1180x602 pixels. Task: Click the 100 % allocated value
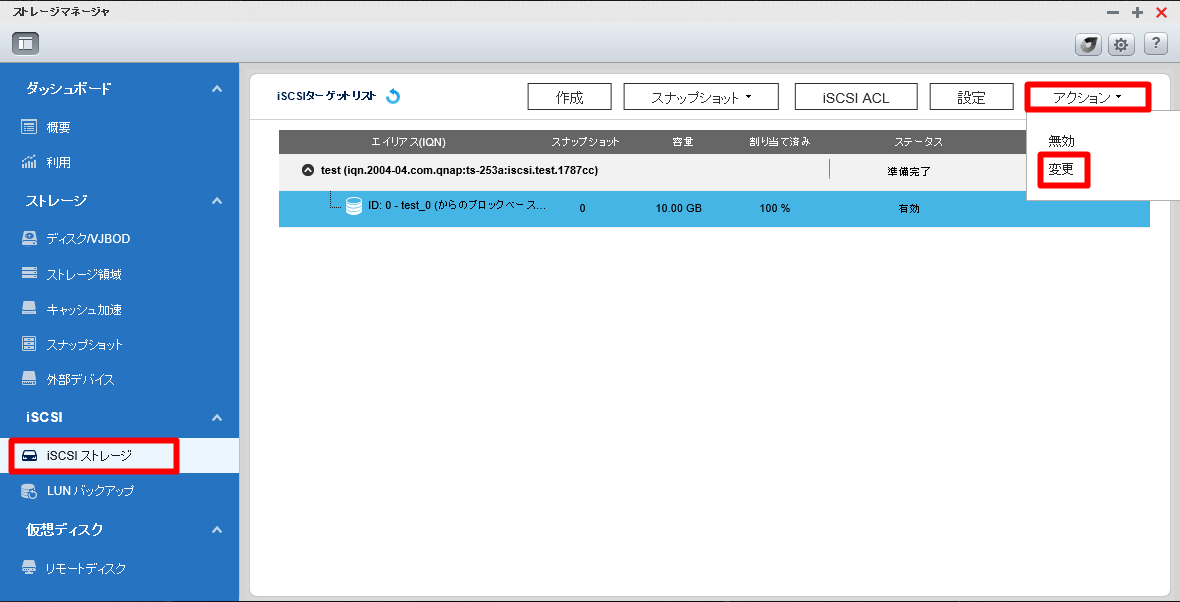pyautogui.click(x=774, y=208)
